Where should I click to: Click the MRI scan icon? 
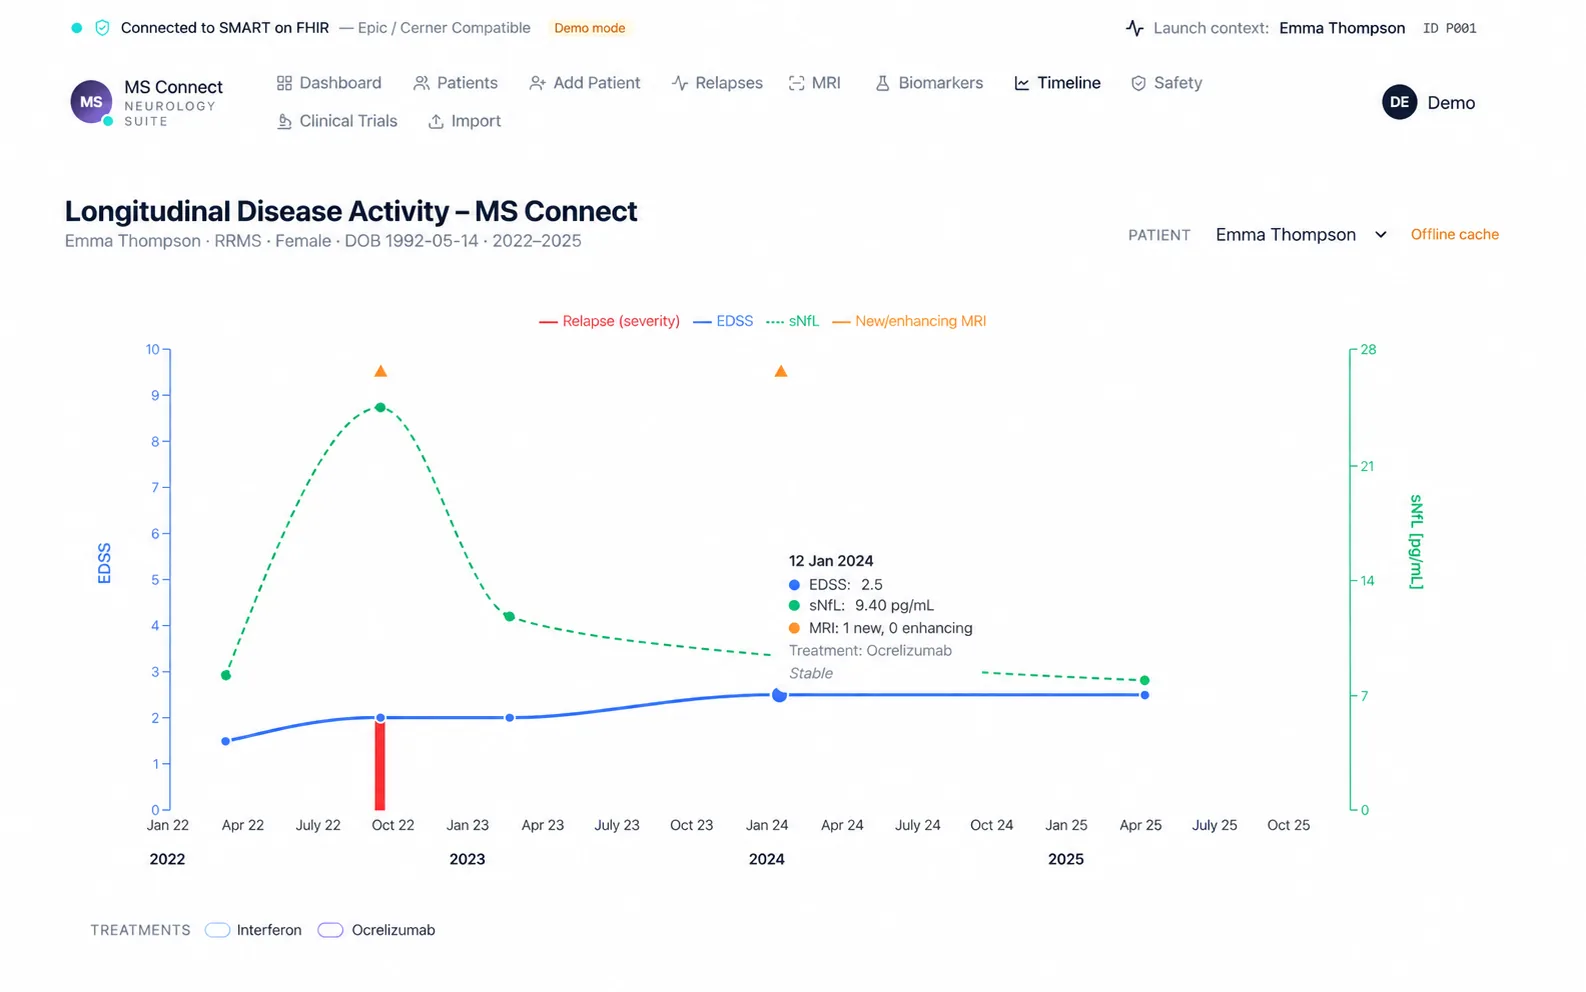point(796,83)
